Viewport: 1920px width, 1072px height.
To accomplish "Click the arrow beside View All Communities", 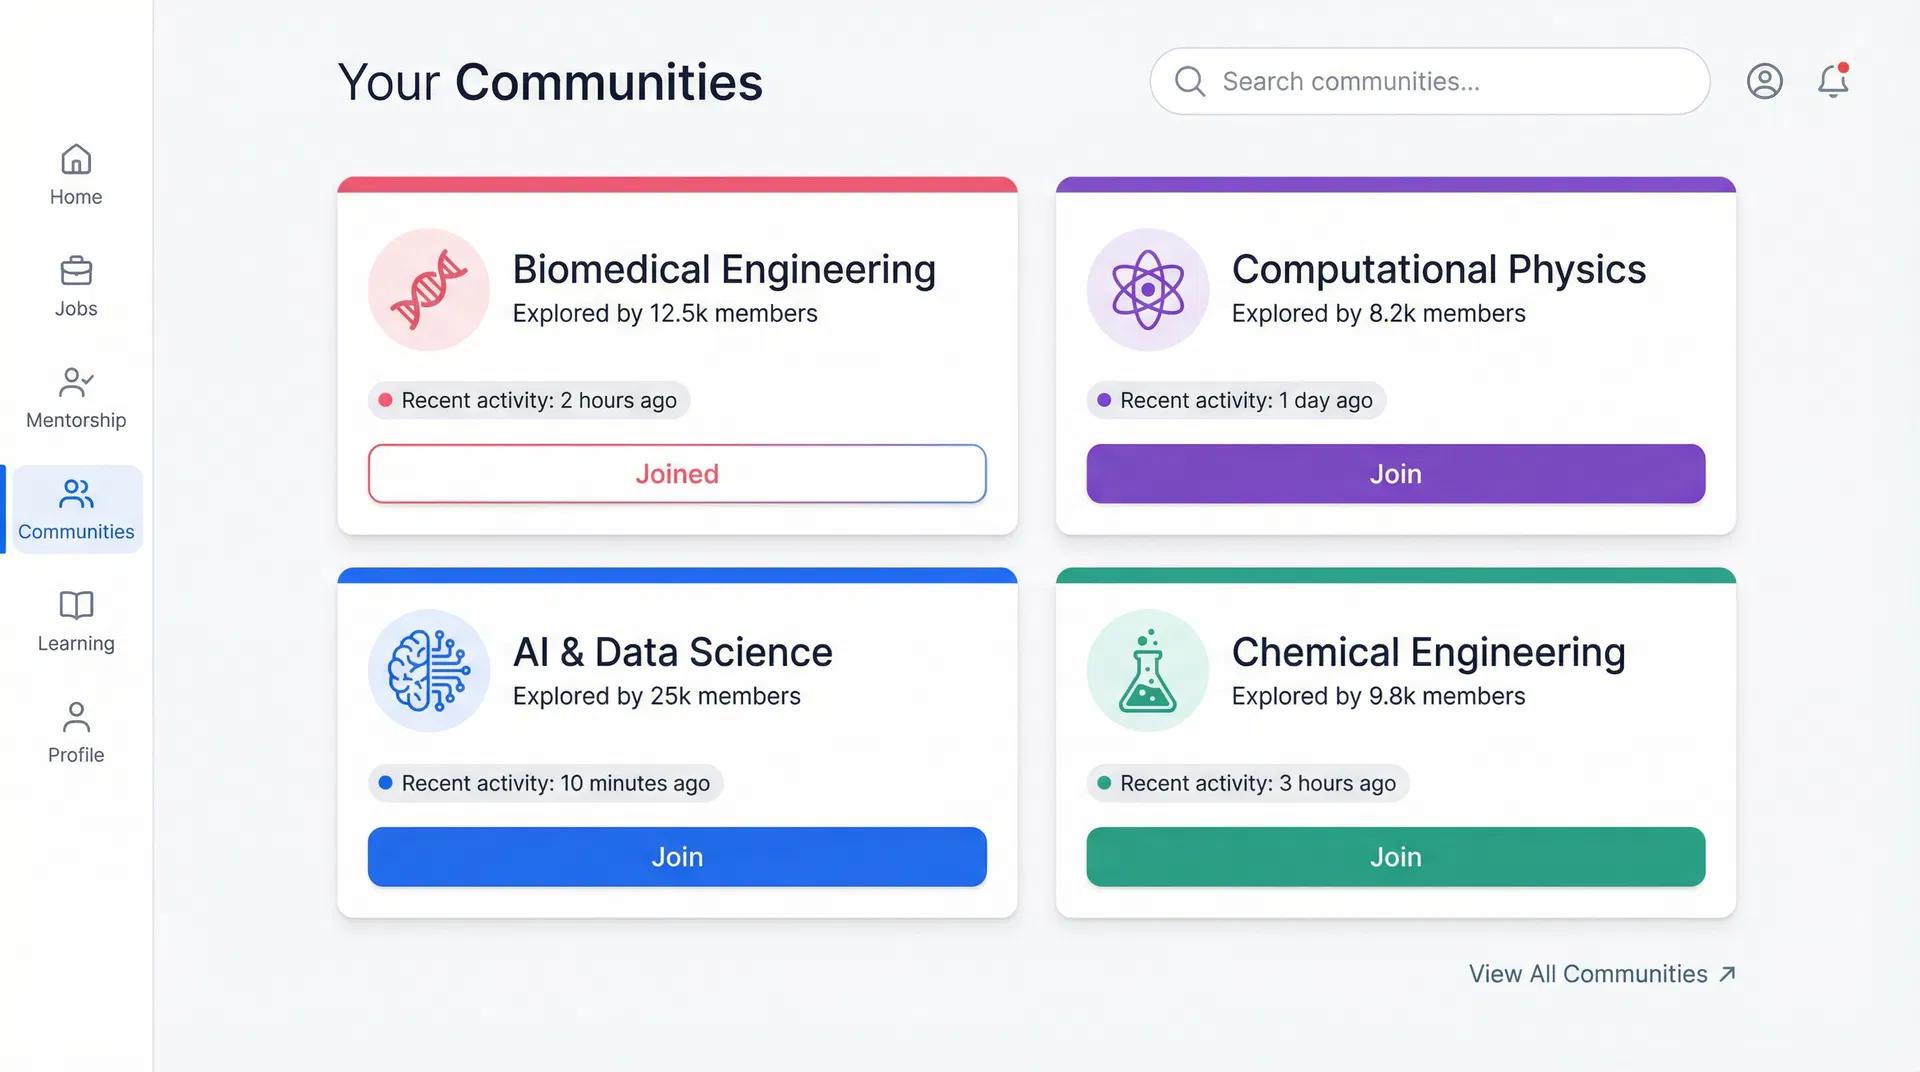I will click(1727, 974).
